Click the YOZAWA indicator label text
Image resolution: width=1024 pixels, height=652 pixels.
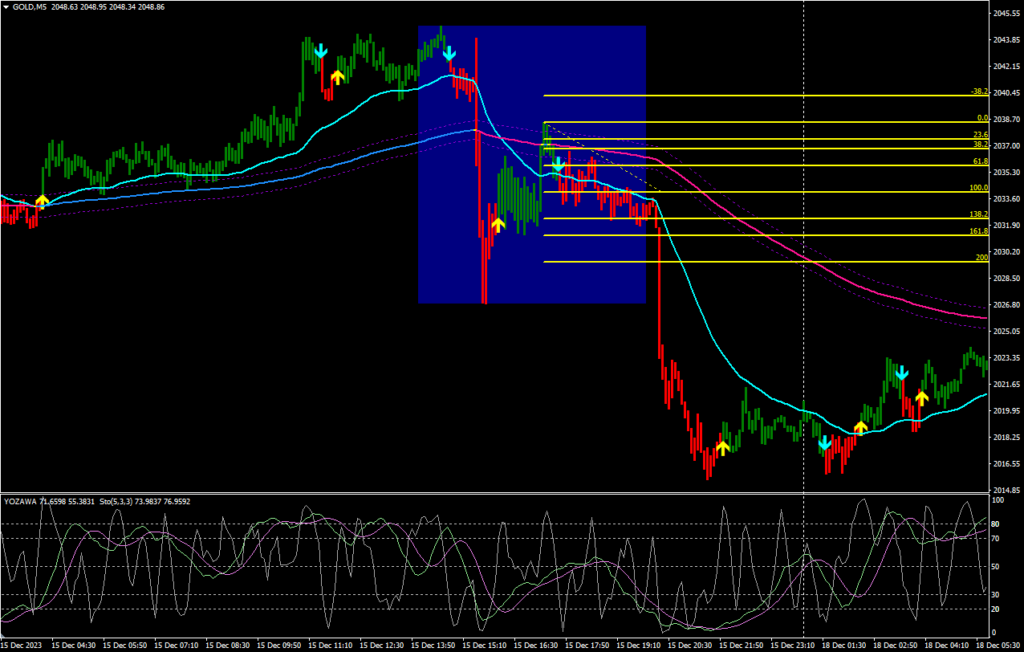(x=23, y=501)
